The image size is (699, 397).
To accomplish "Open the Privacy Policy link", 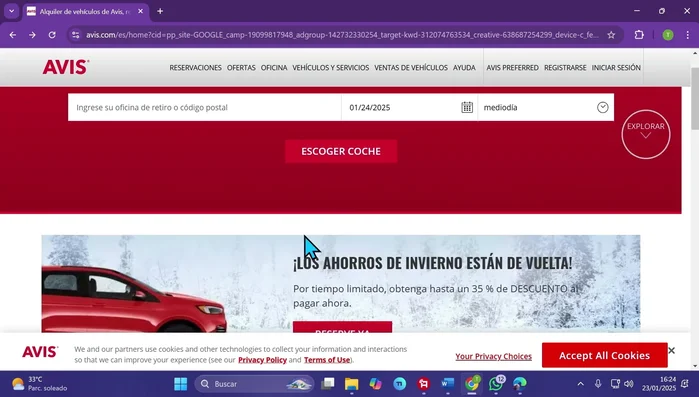I will point(262,360).
